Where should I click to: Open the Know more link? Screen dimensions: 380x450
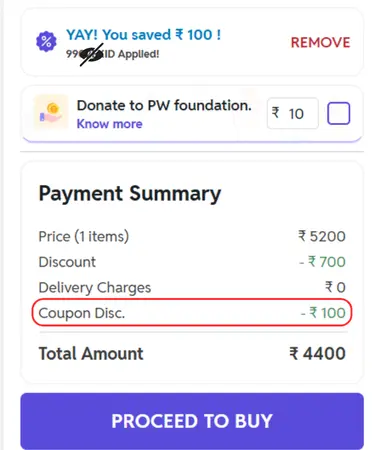click(x=110, y=124)
